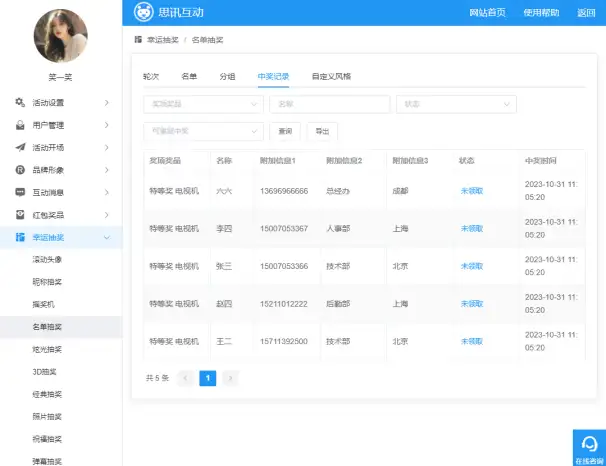
Task: Click the 返回 link in header
Action: click(586, 13)
